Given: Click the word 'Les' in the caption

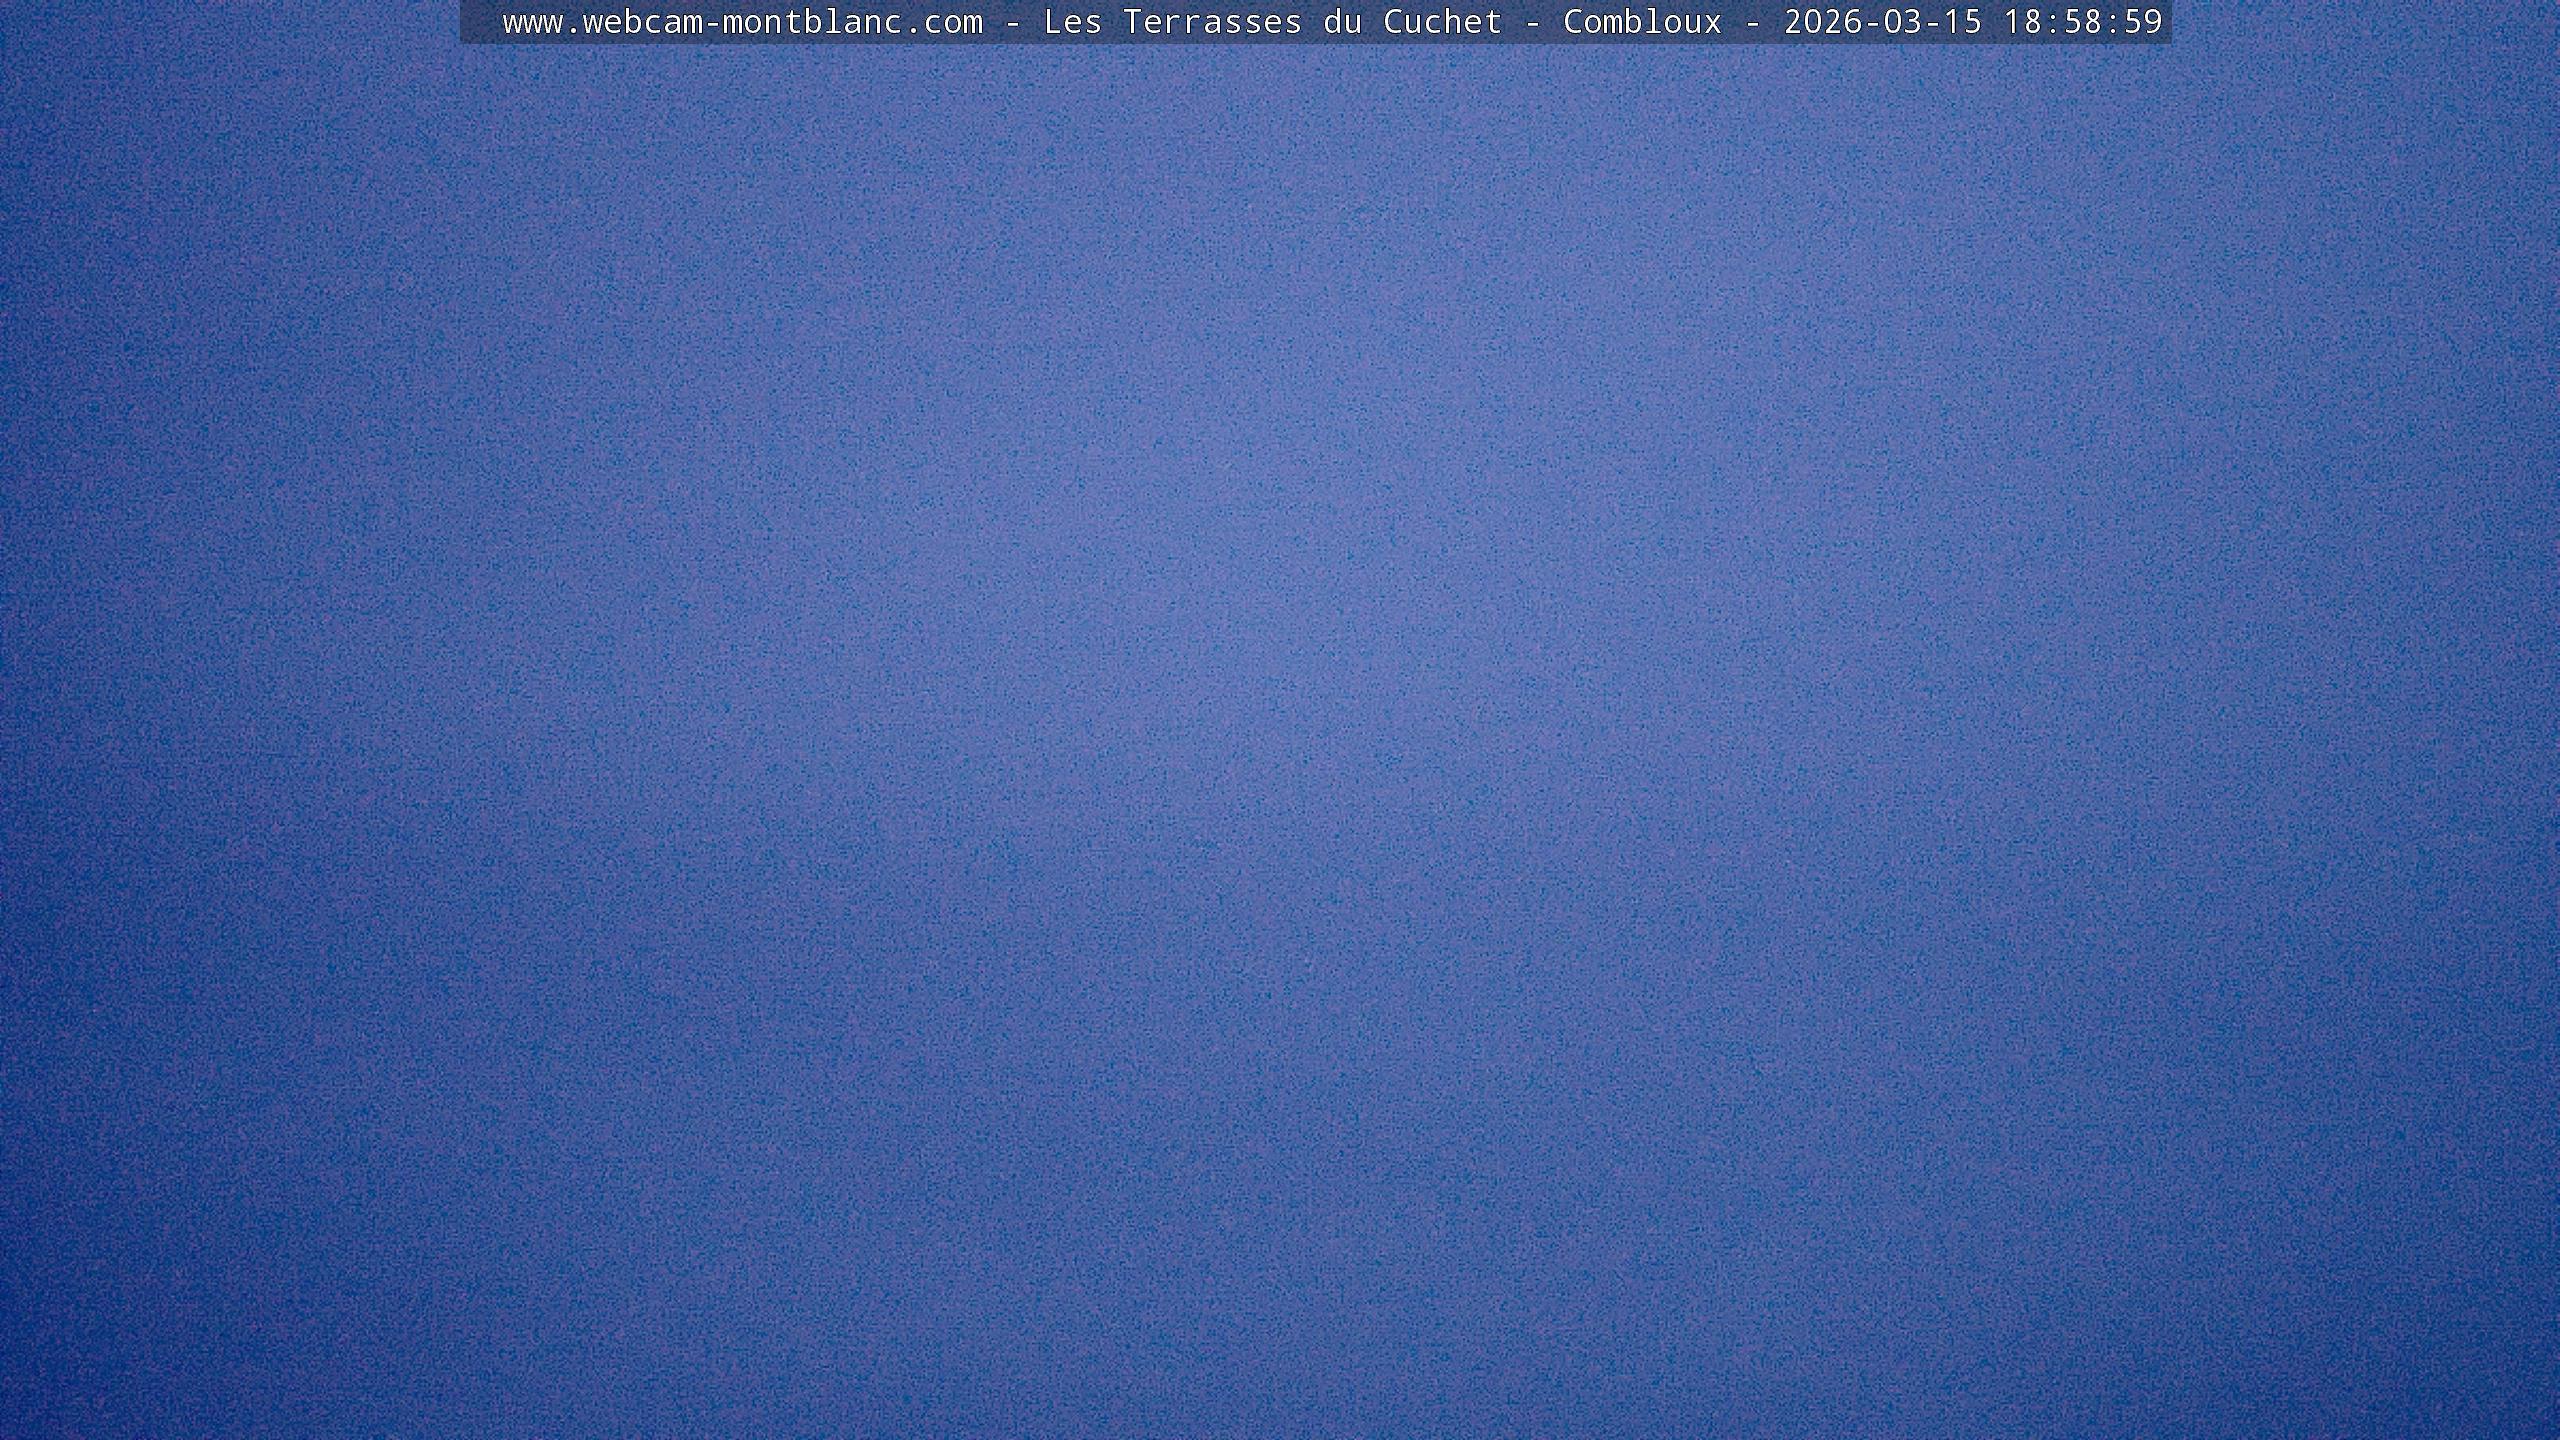Looking at the screenshot, I should pos(1072,22).
